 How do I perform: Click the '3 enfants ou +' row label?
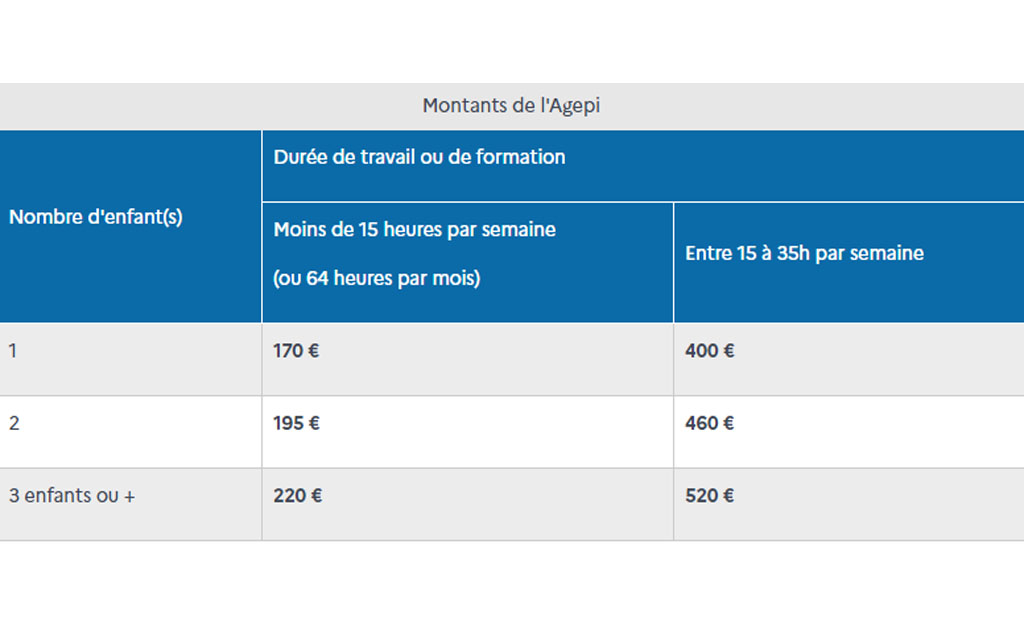pos(72,496)
